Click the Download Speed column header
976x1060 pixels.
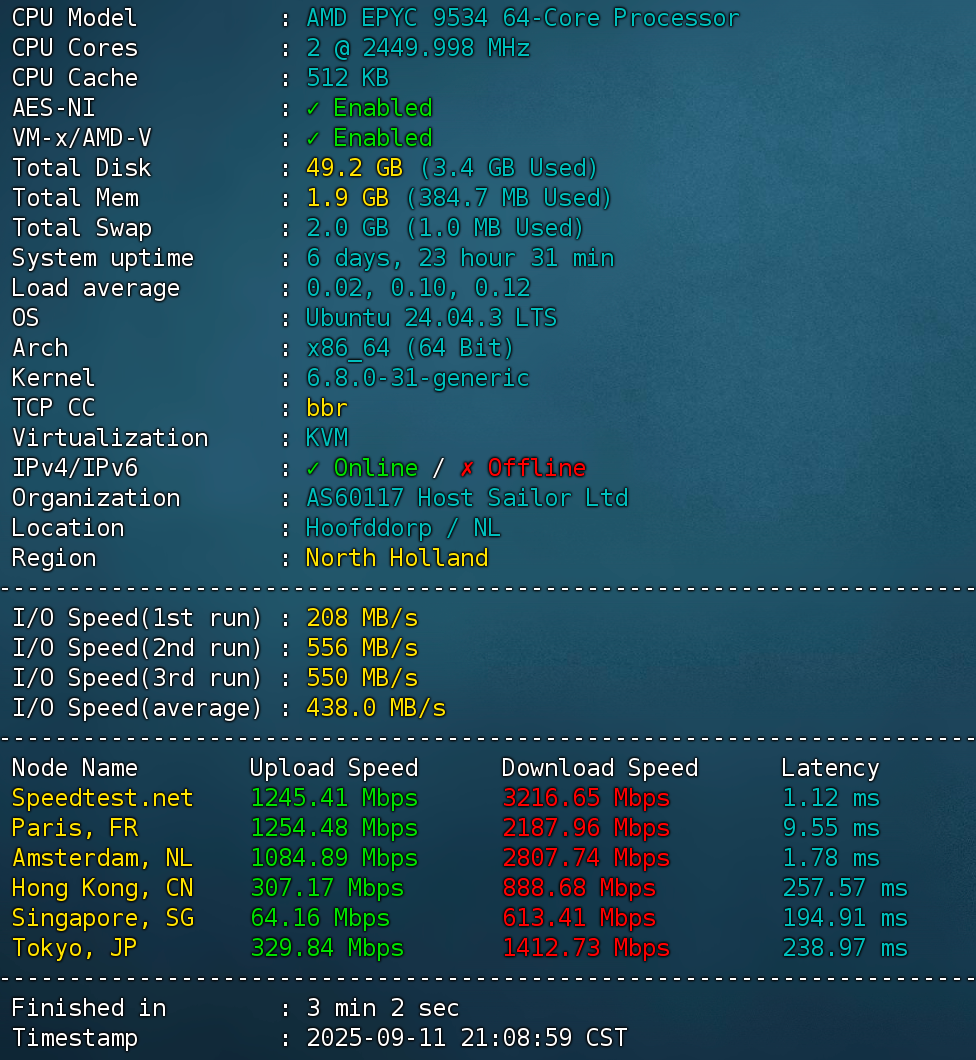coord(600,768)
